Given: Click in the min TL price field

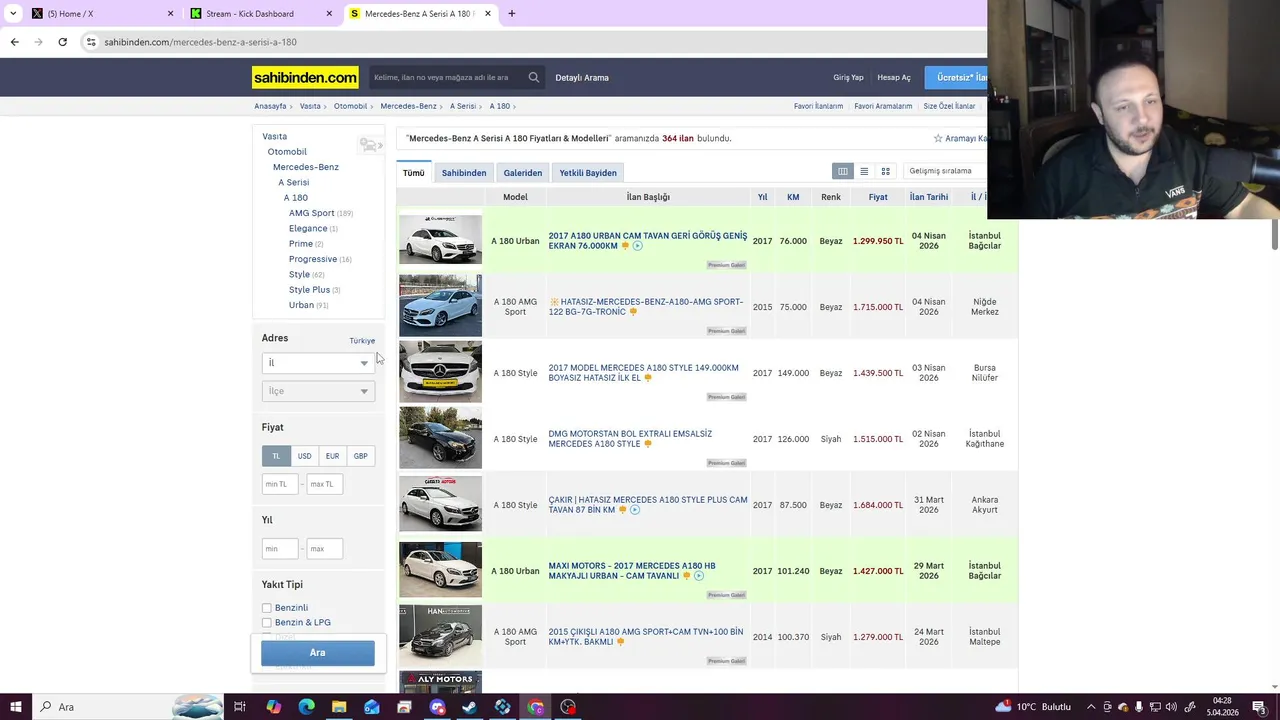Looking at the screenshot, I should click(280, 484).
